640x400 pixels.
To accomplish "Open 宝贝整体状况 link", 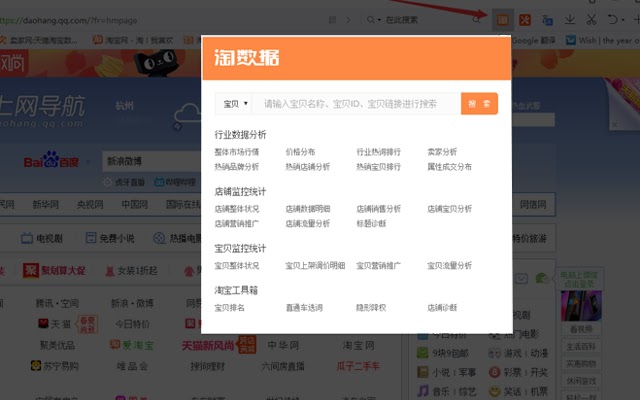I will coord(237,265).
